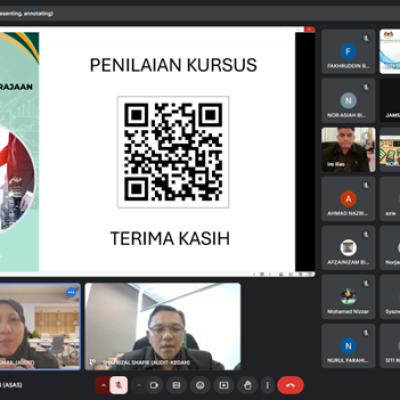Select Mohamad Nizzar's profile picture avatar

[348, 297]
